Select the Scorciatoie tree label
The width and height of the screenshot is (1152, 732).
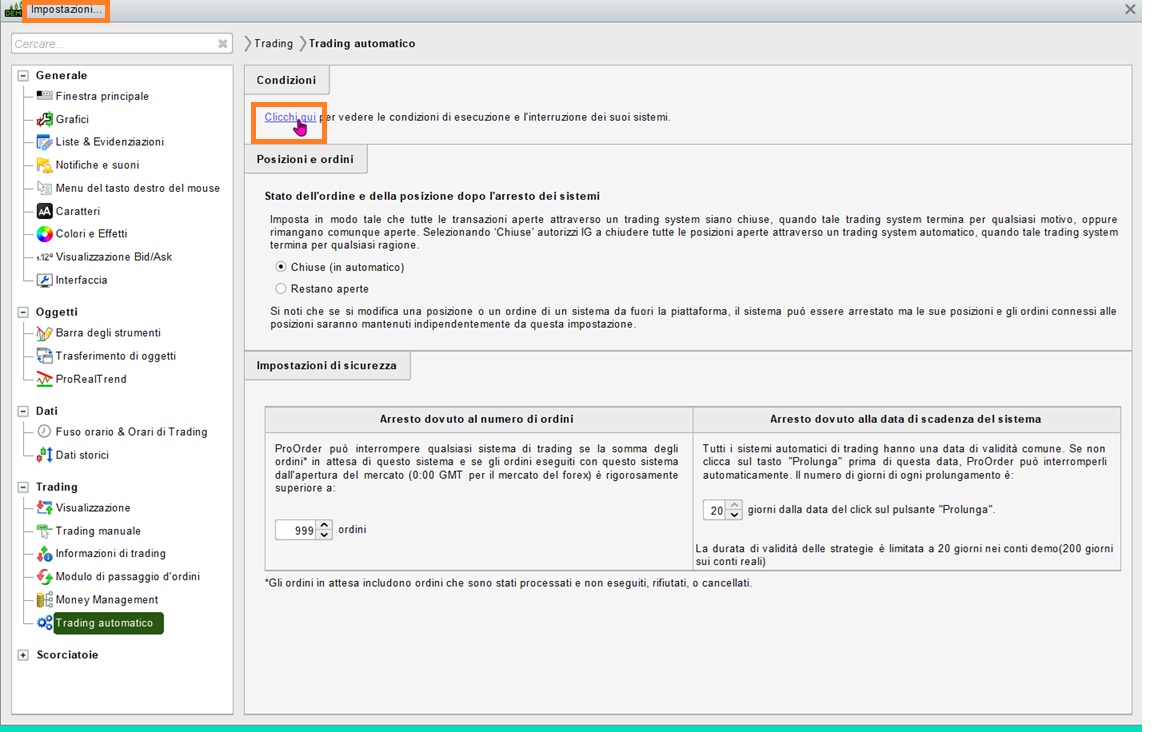(67, 655)
